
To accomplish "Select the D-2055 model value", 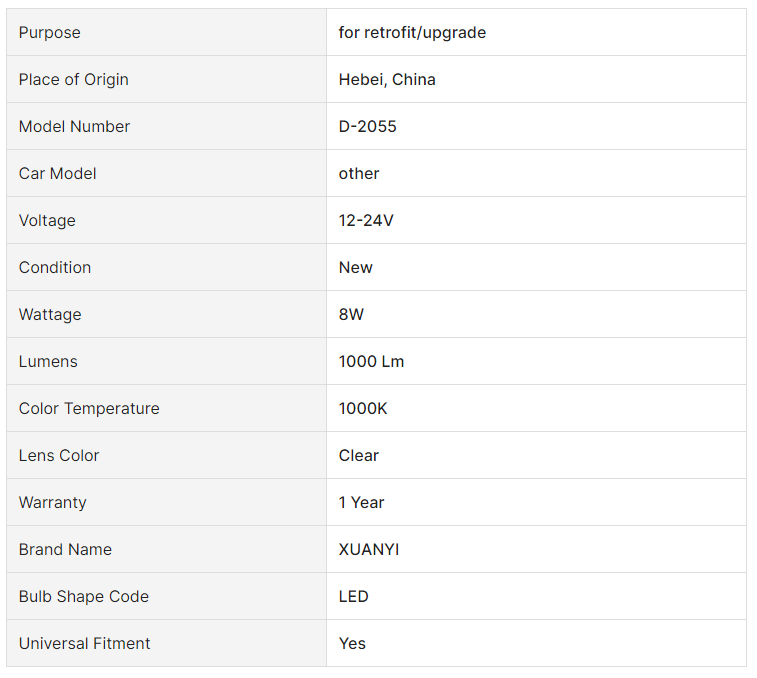I will point(367,126).
